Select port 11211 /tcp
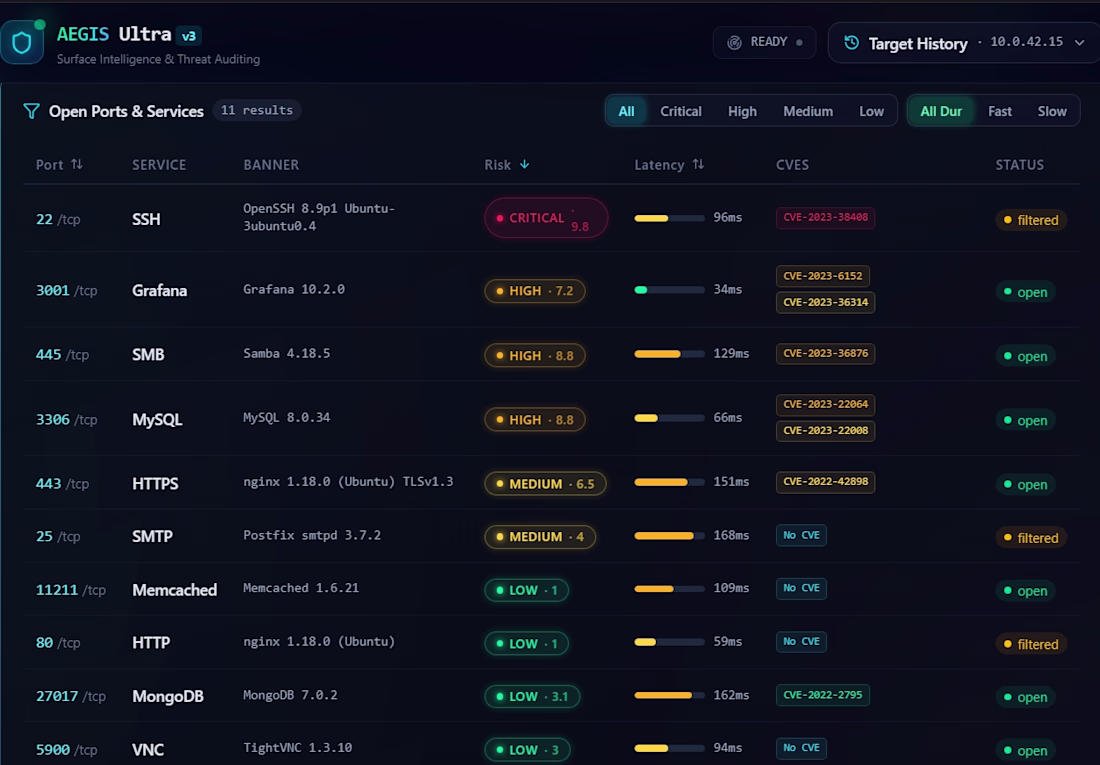This screenshot has width=1100, height=765. [x=71, y=590]
